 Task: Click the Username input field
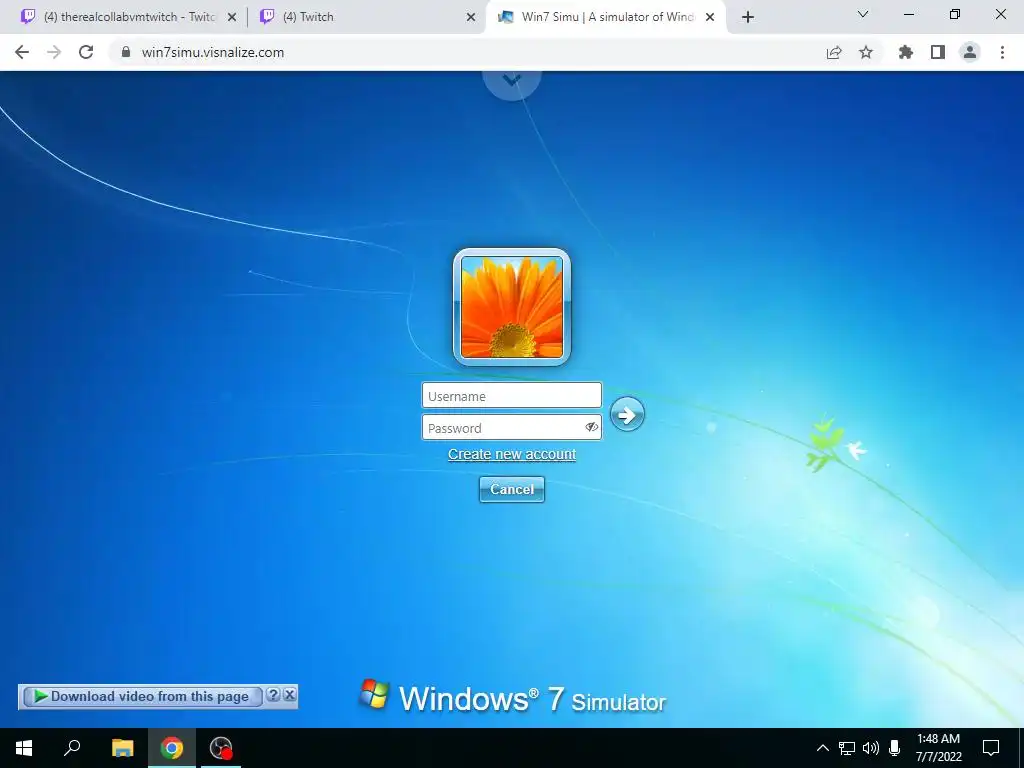pyautogui.click(x=511, y=396)
